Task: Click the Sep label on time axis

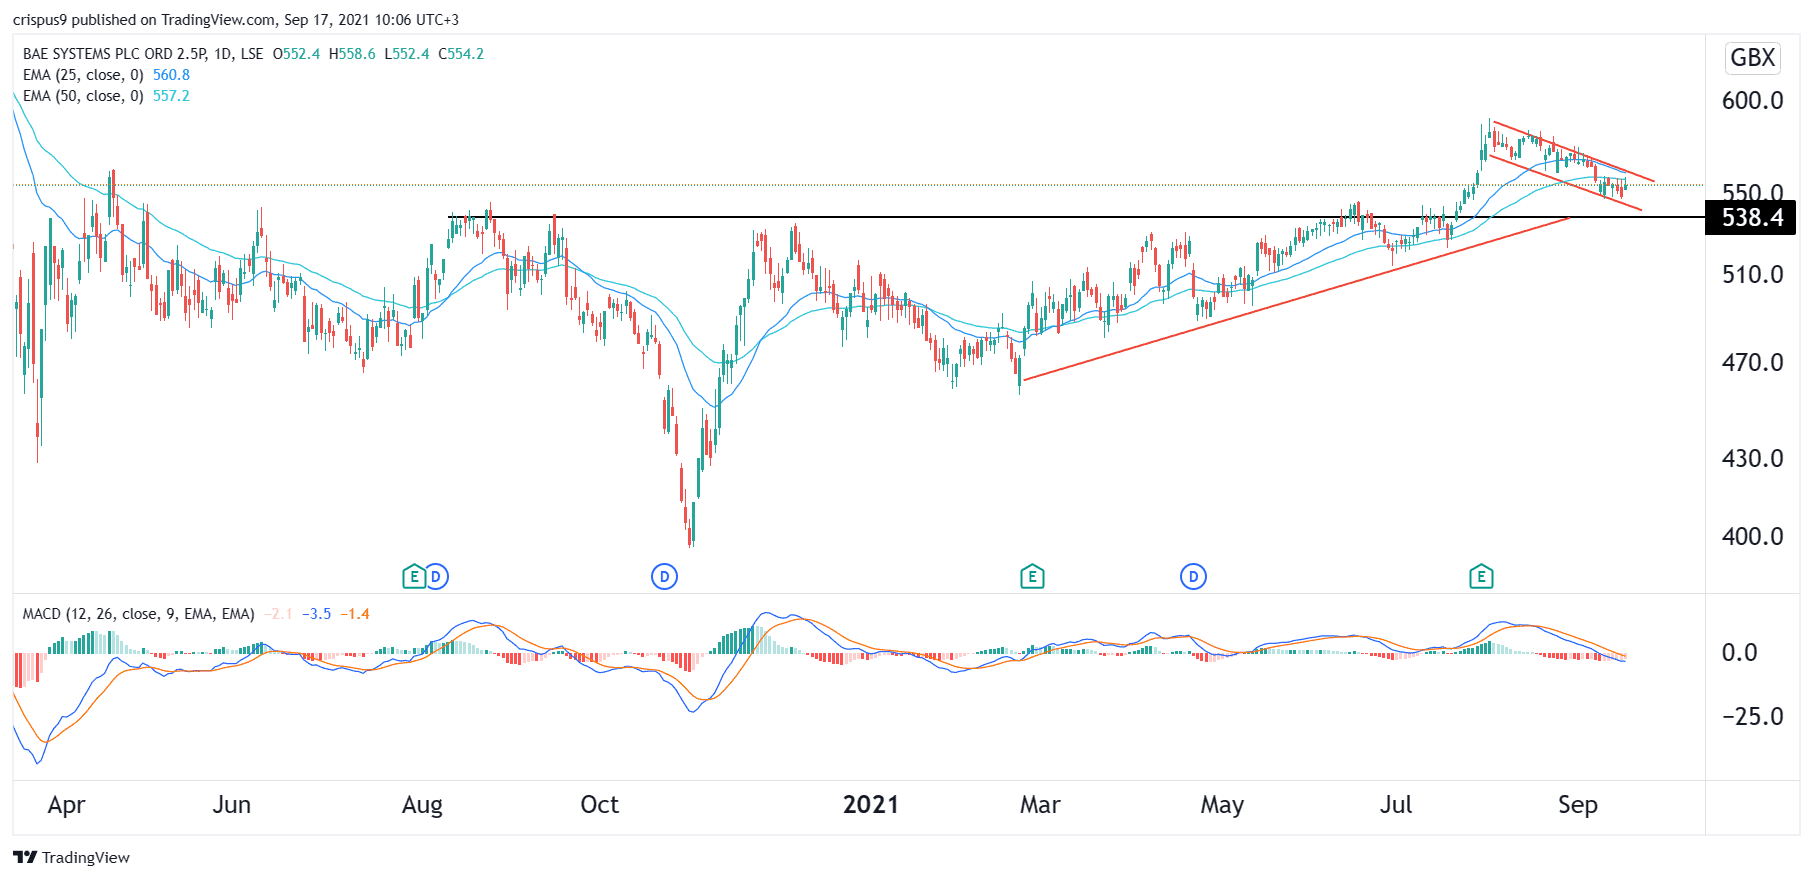Action: click(x=1577, y=805)
